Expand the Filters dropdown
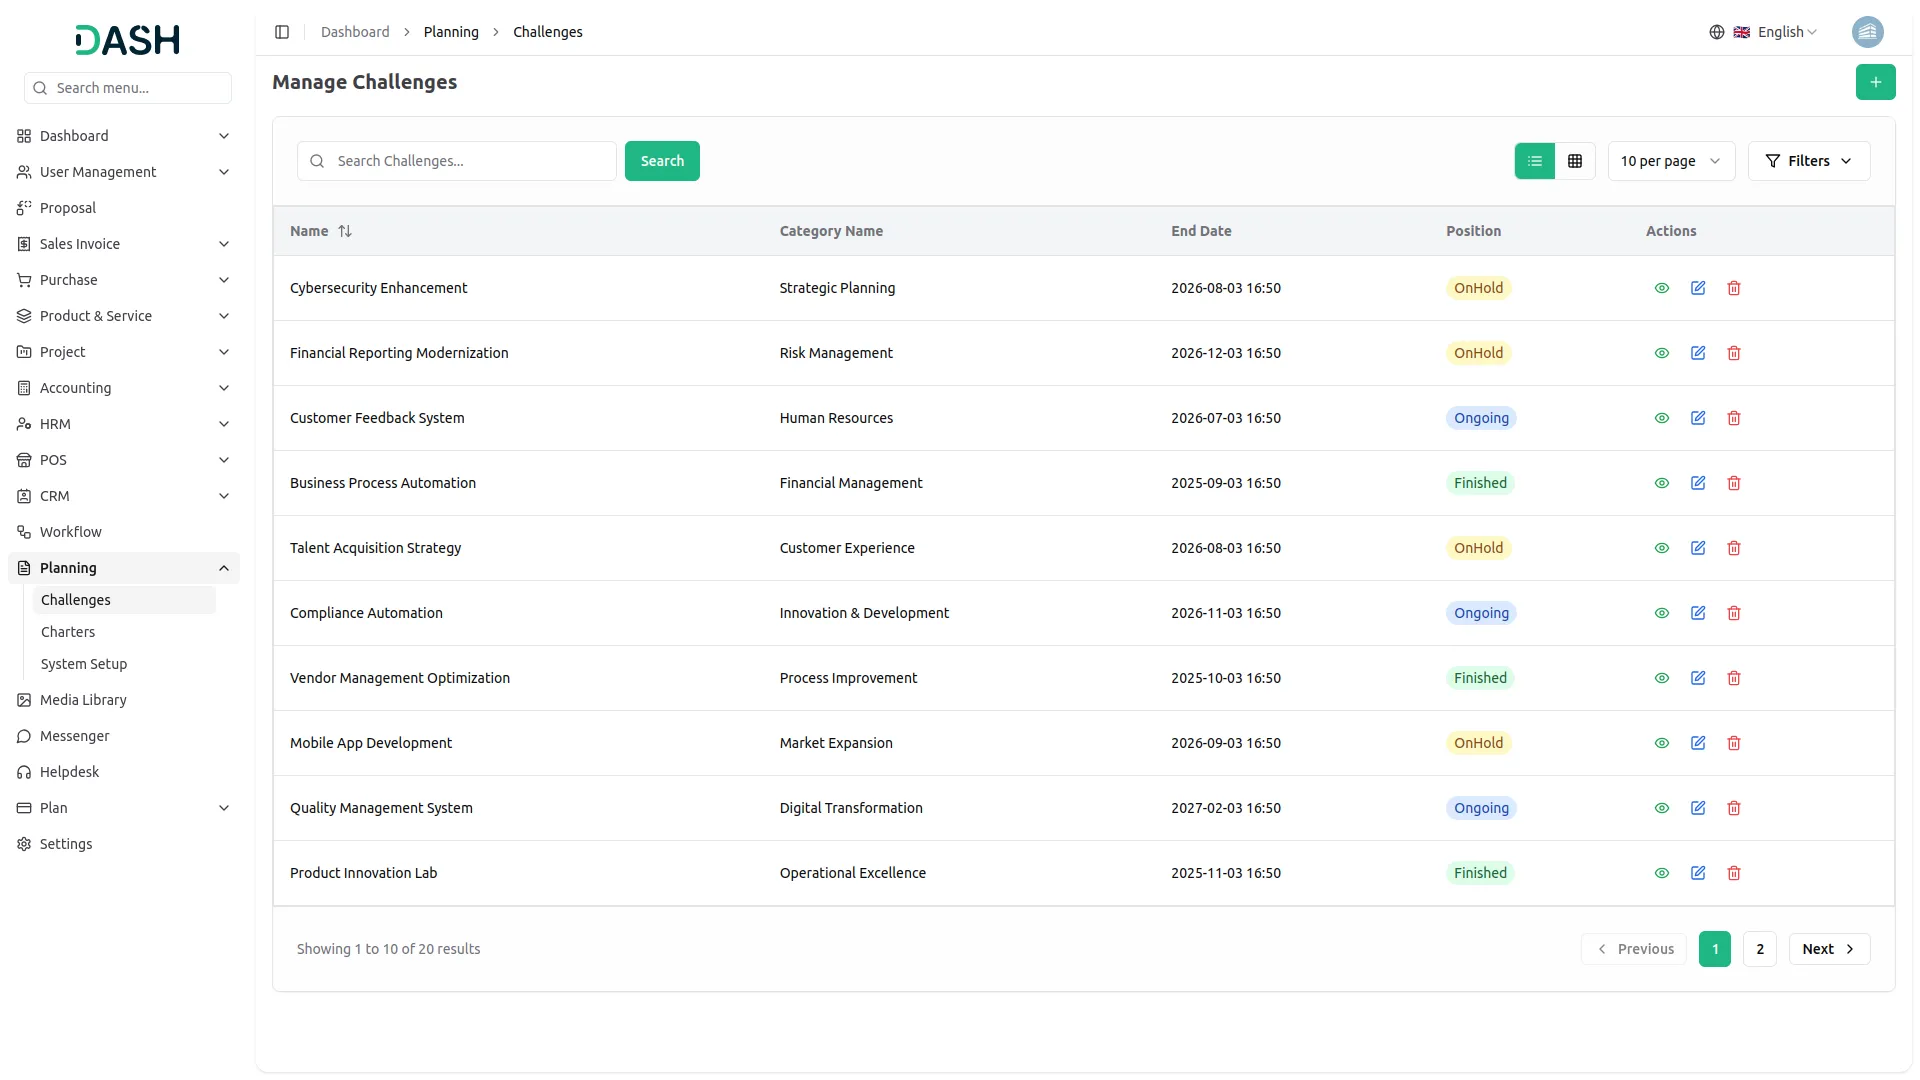Viewport: 1920px width, 1080px height. (1808, 161)
